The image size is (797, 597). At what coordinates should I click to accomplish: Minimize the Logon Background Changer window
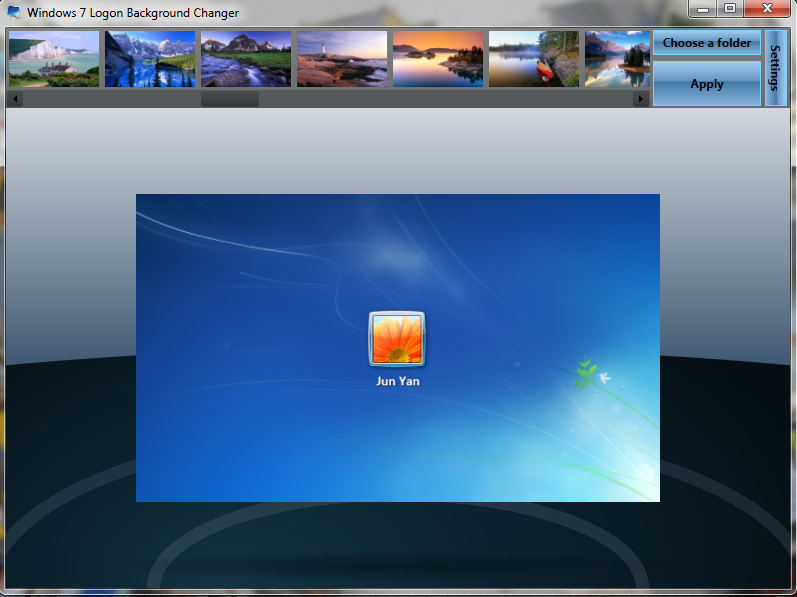click(x=703, y=8)
